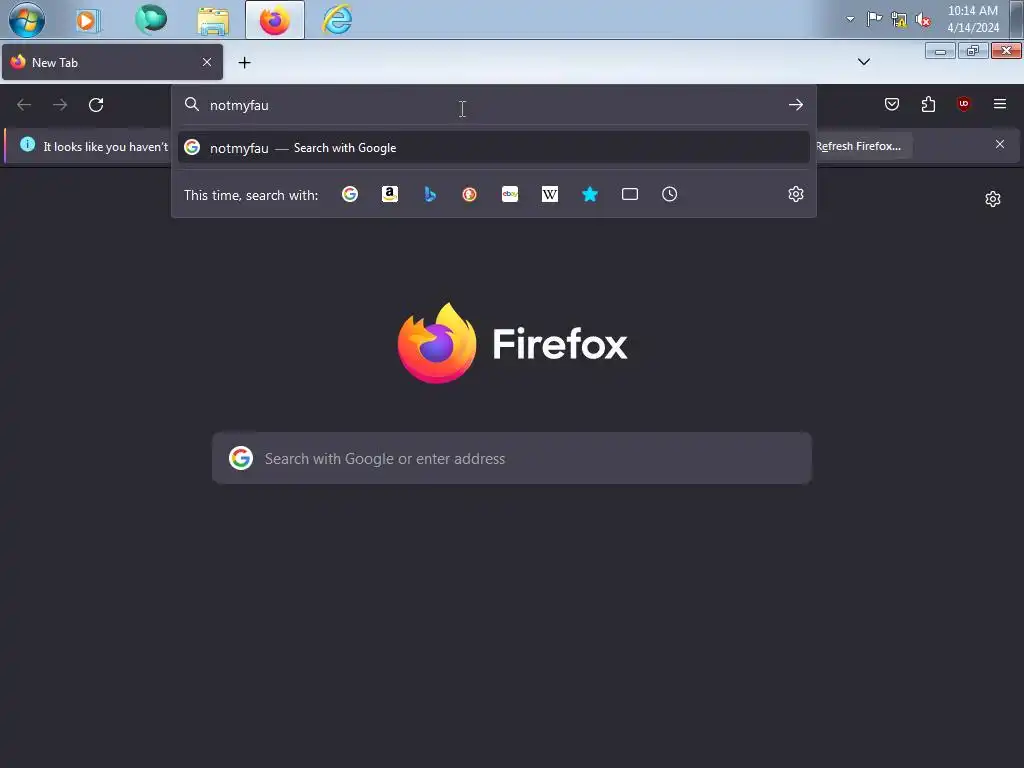Click the muted volume tray icon
Viewport: 1024px width, 768px height.
tap(923, 20)
